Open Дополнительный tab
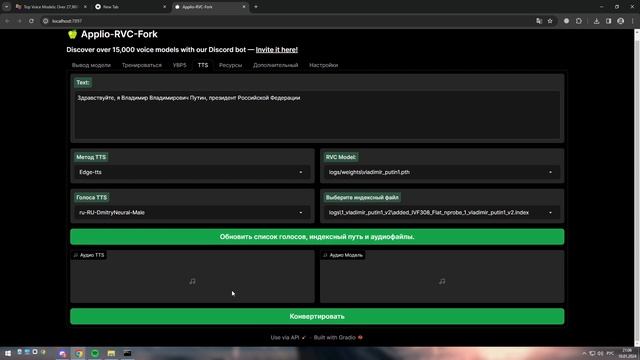Image resolution: width=640 pixels, height=360 pixels. pyautogui.click(x=276, y=65)
